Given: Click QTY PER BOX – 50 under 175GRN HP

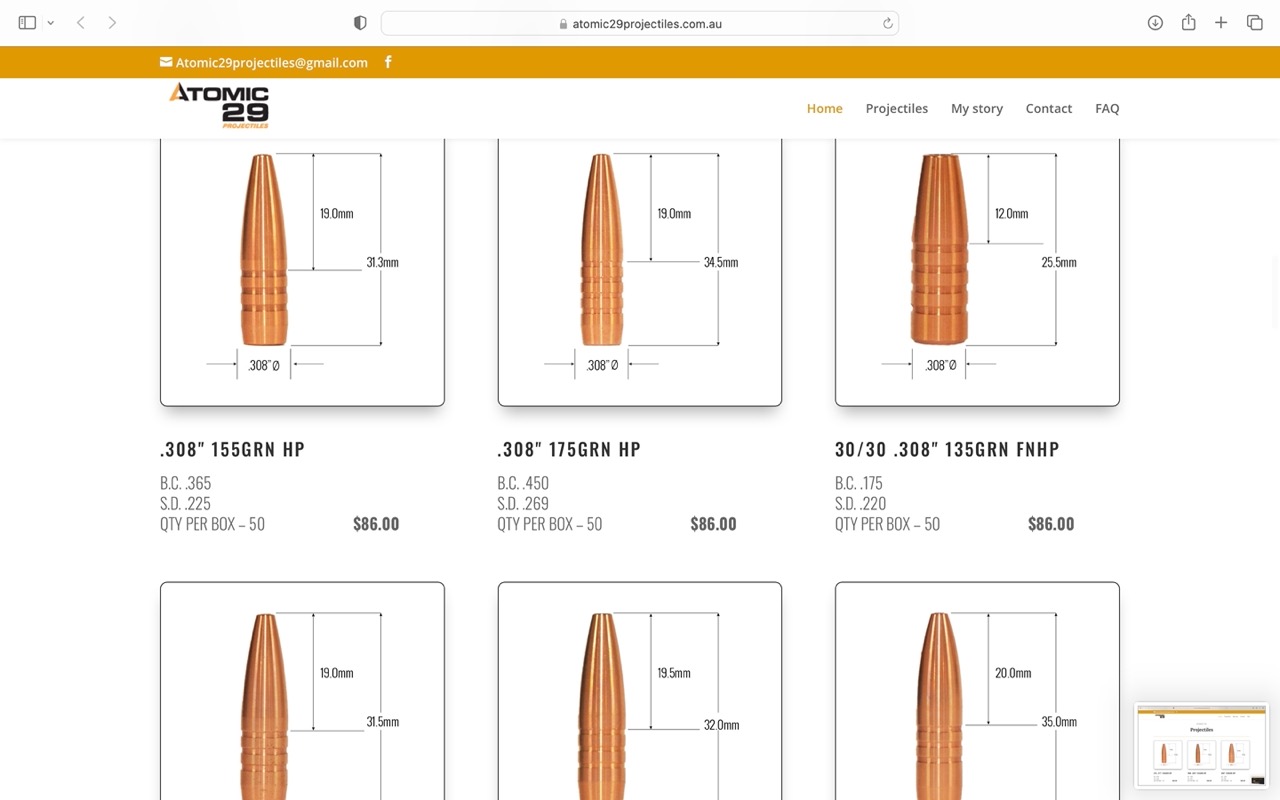Looking at the screenshot, I should pos(550,524).
